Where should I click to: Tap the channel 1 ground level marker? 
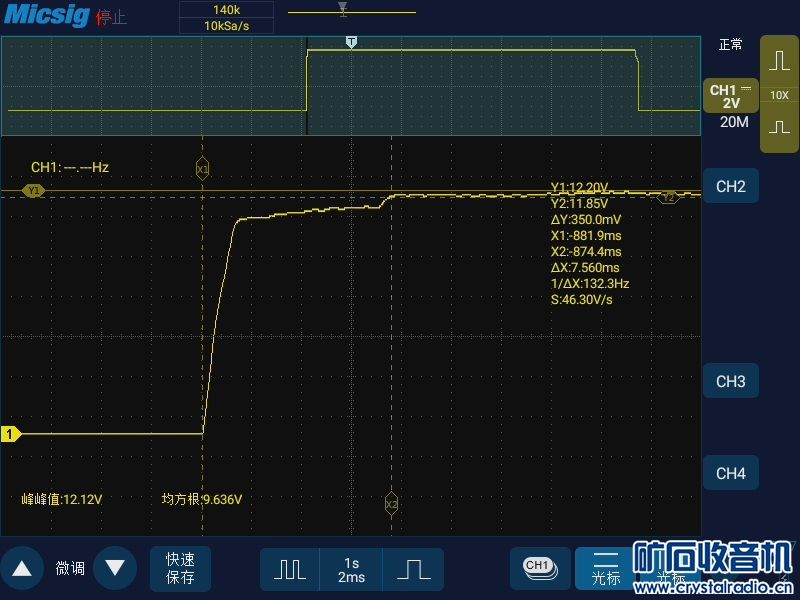click(x=11, y=434)
